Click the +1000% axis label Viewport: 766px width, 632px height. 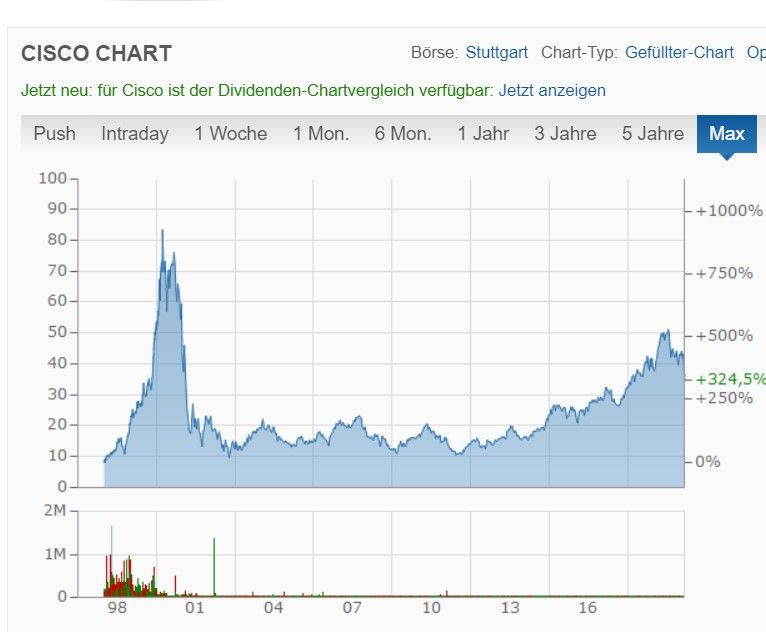729,211
